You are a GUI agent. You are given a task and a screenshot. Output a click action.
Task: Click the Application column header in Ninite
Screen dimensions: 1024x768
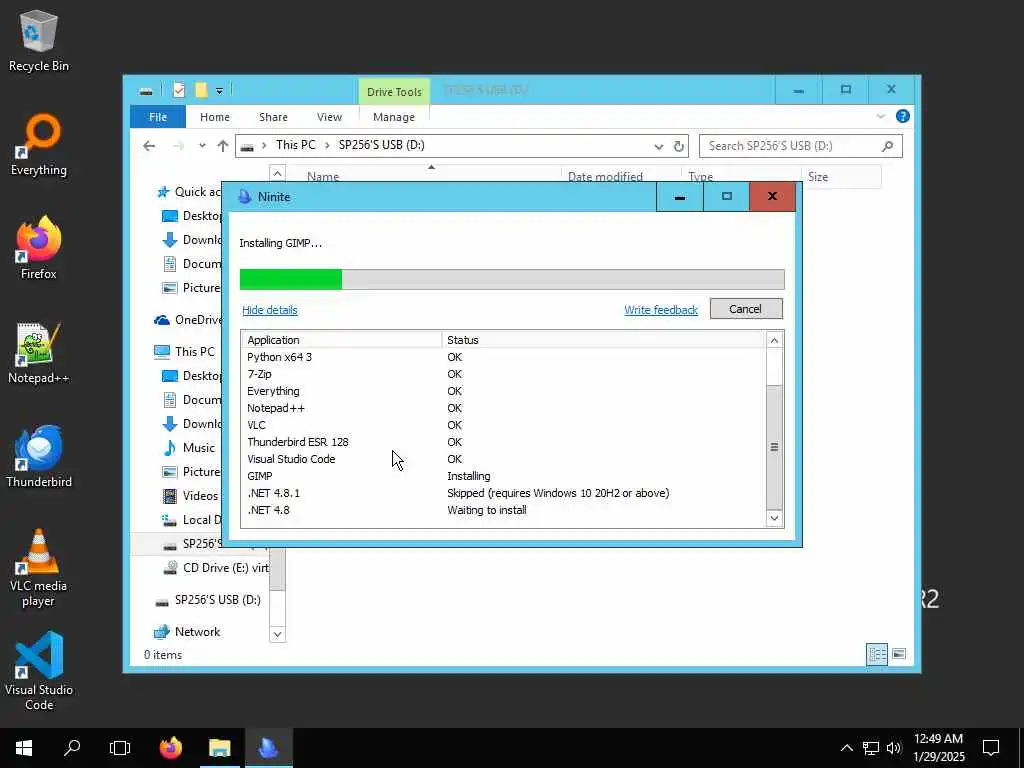pyautogui.click(x=342, y=340)
